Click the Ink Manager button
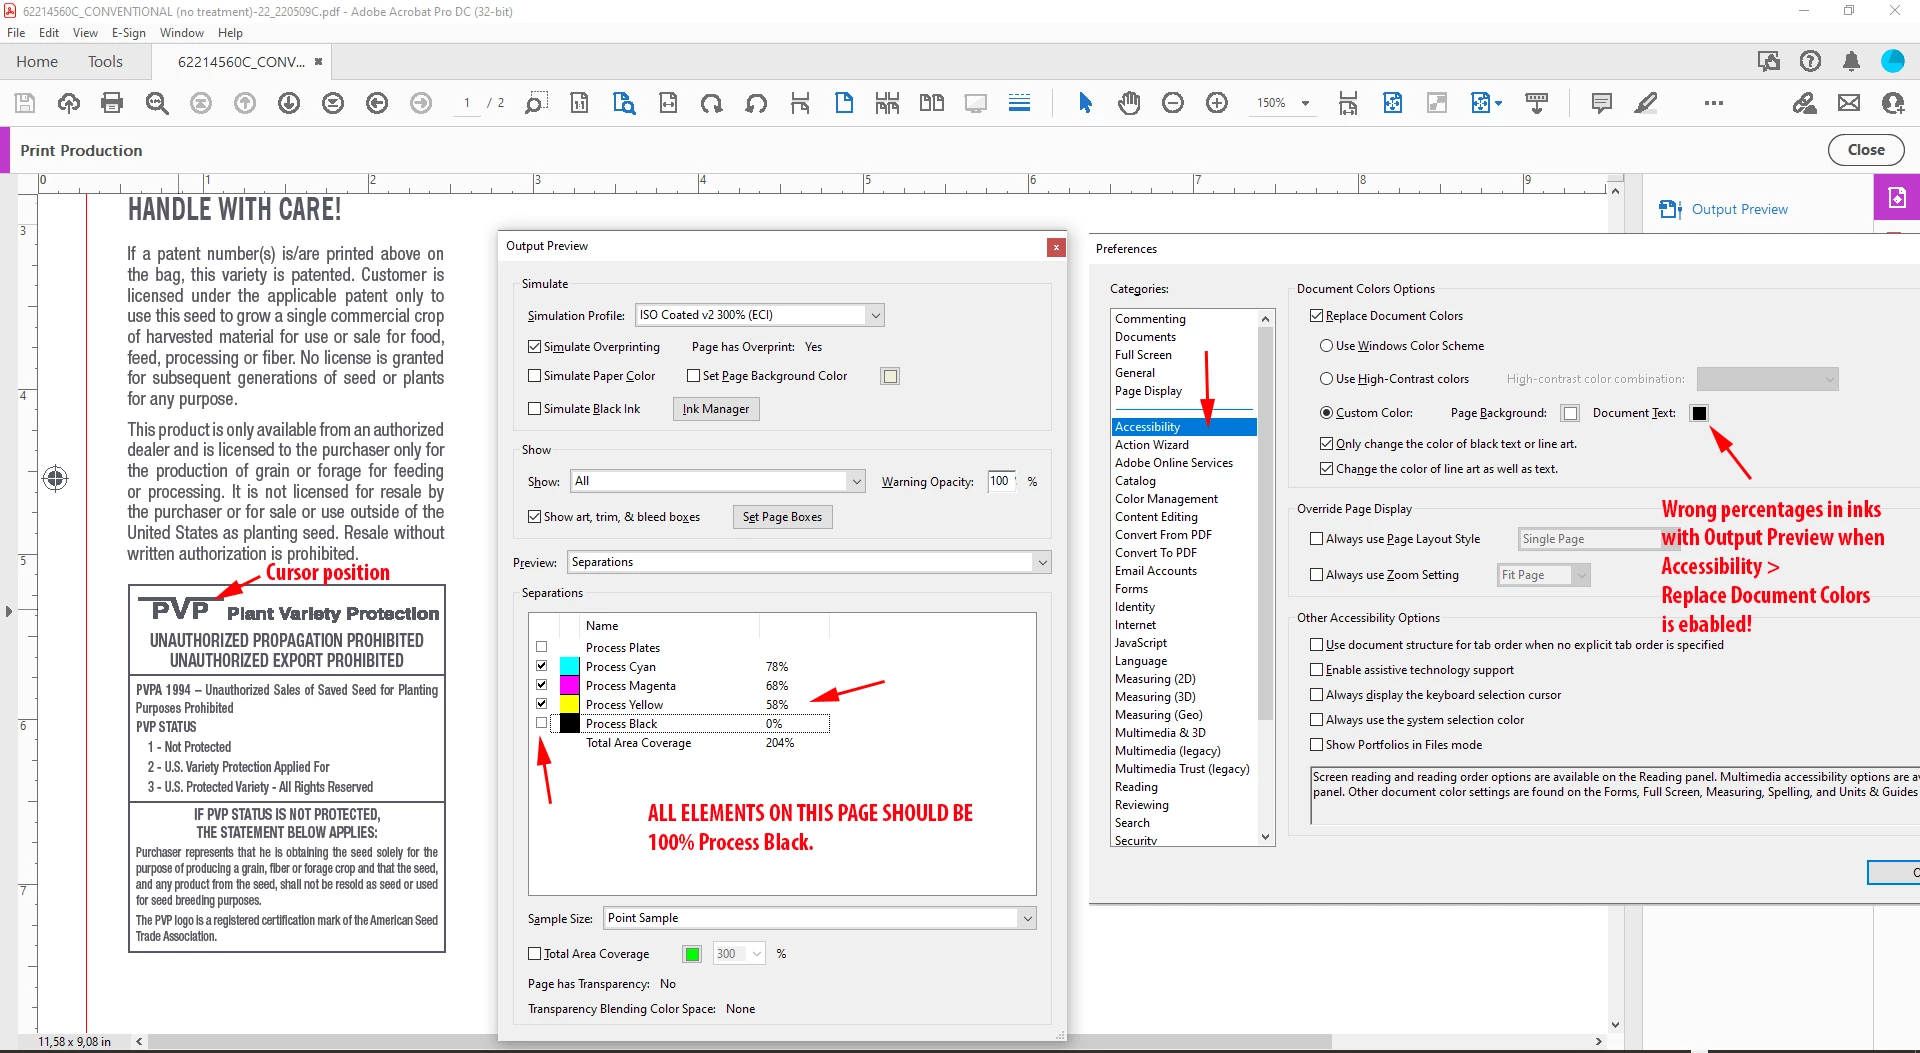The image size is (1920, 1053). (x=716, y=409)
